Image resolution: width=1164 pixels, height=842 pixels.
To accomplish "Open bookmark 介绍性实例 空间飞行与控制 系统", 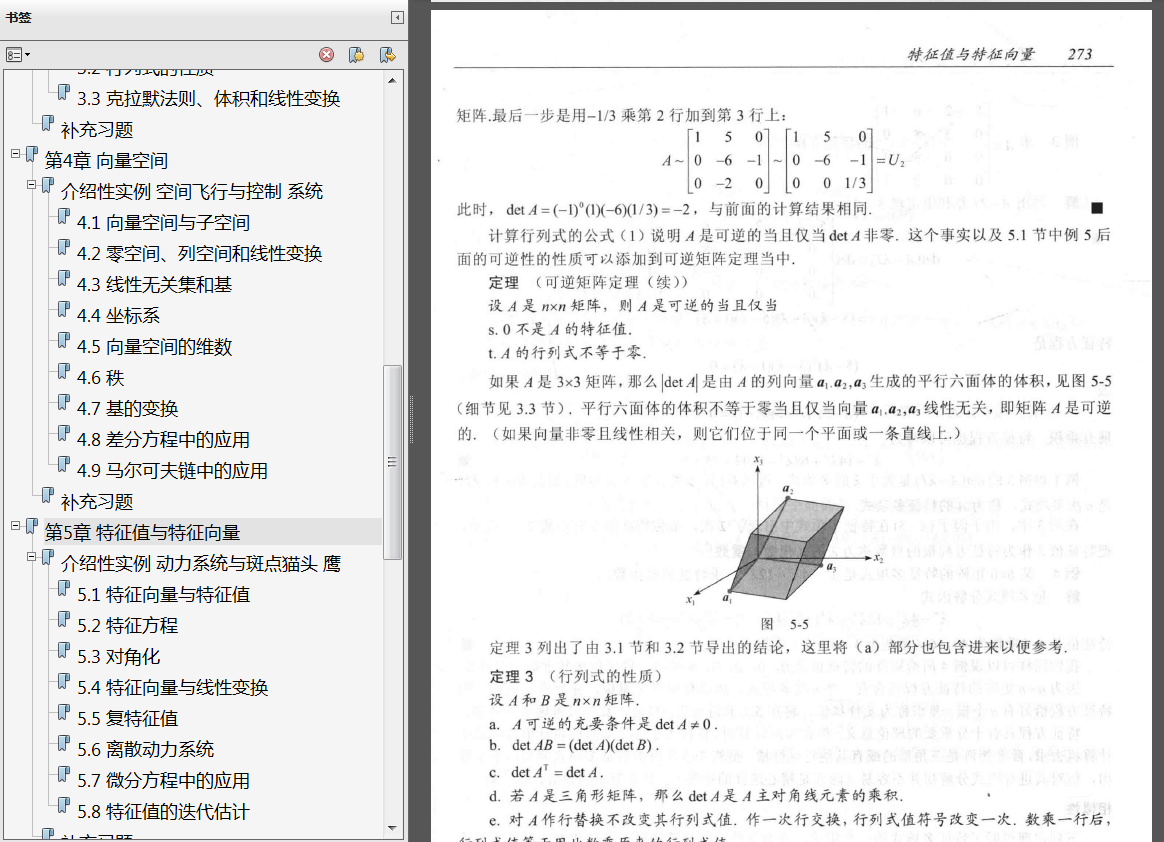I will [192, 192].
